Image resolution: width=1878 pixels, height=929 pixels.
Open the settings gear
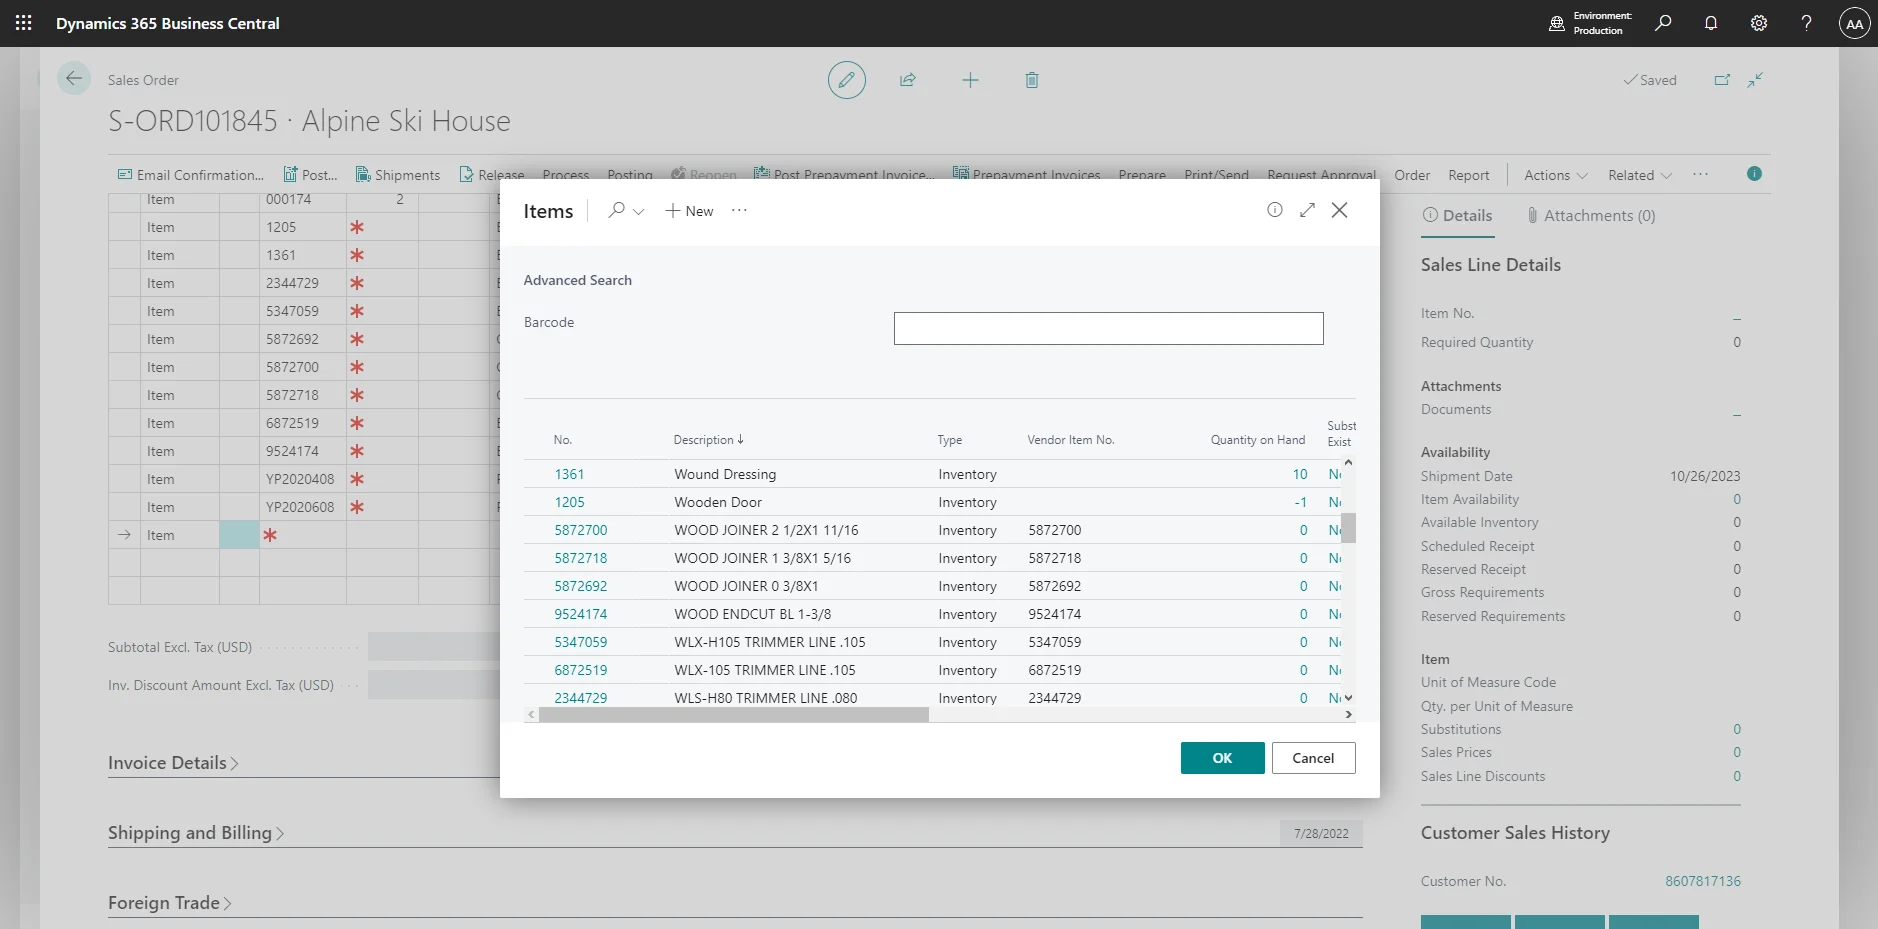(x=1759, y=23)
